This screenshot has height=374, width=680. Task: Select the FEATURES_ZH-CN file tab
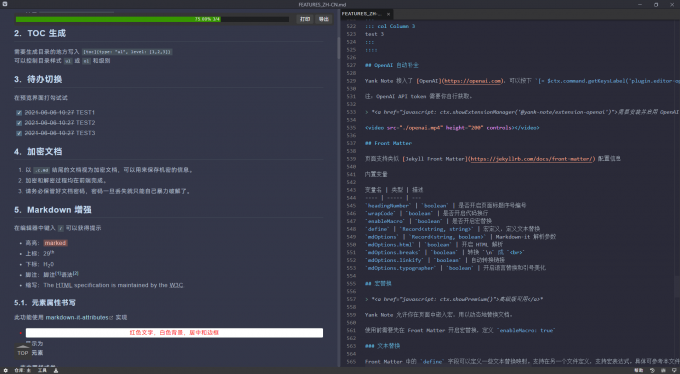[x=362, y=14]
